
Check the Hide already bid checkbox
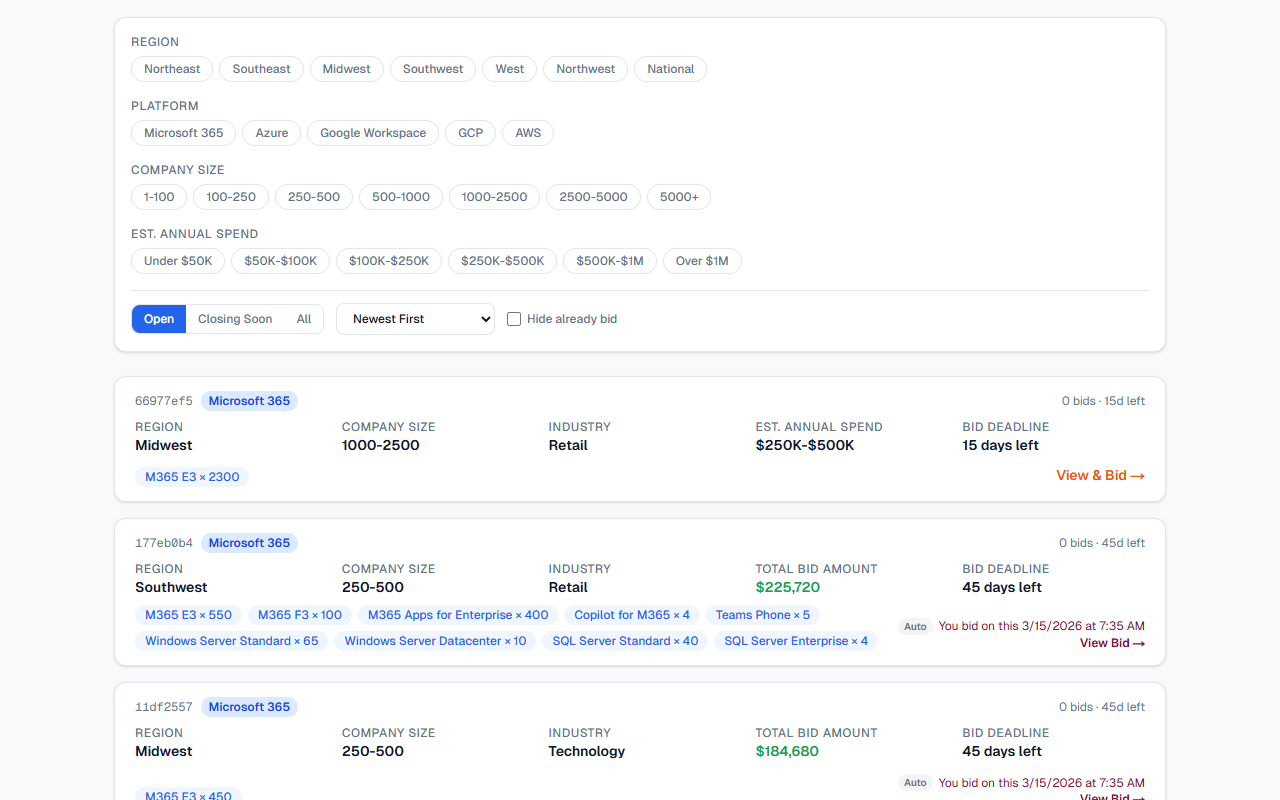(x=514, y=319)
